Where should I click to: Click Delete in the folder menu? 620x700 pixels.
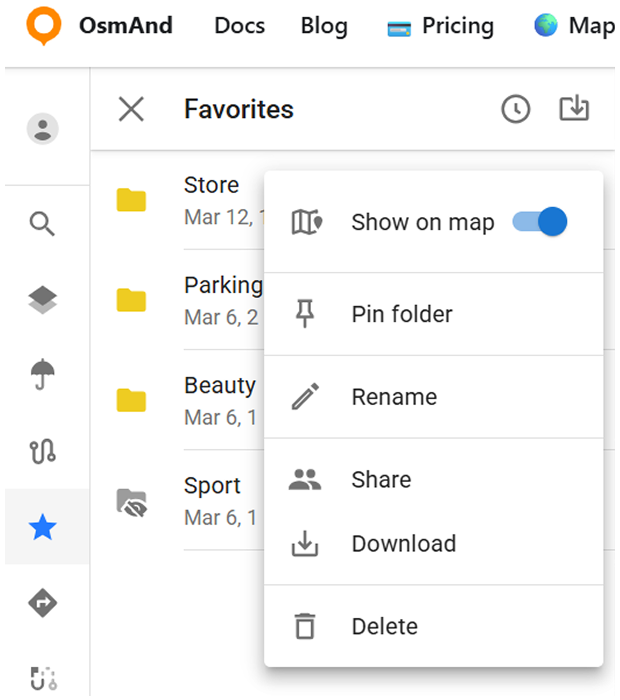[384, 627]
